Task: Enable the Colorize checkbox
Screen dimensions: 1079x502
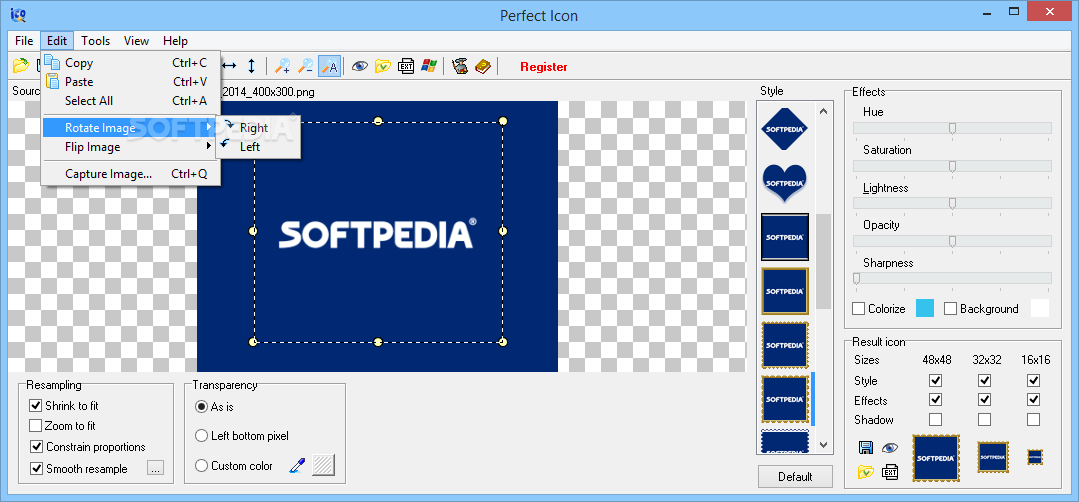Action: [x=858, y=309]
